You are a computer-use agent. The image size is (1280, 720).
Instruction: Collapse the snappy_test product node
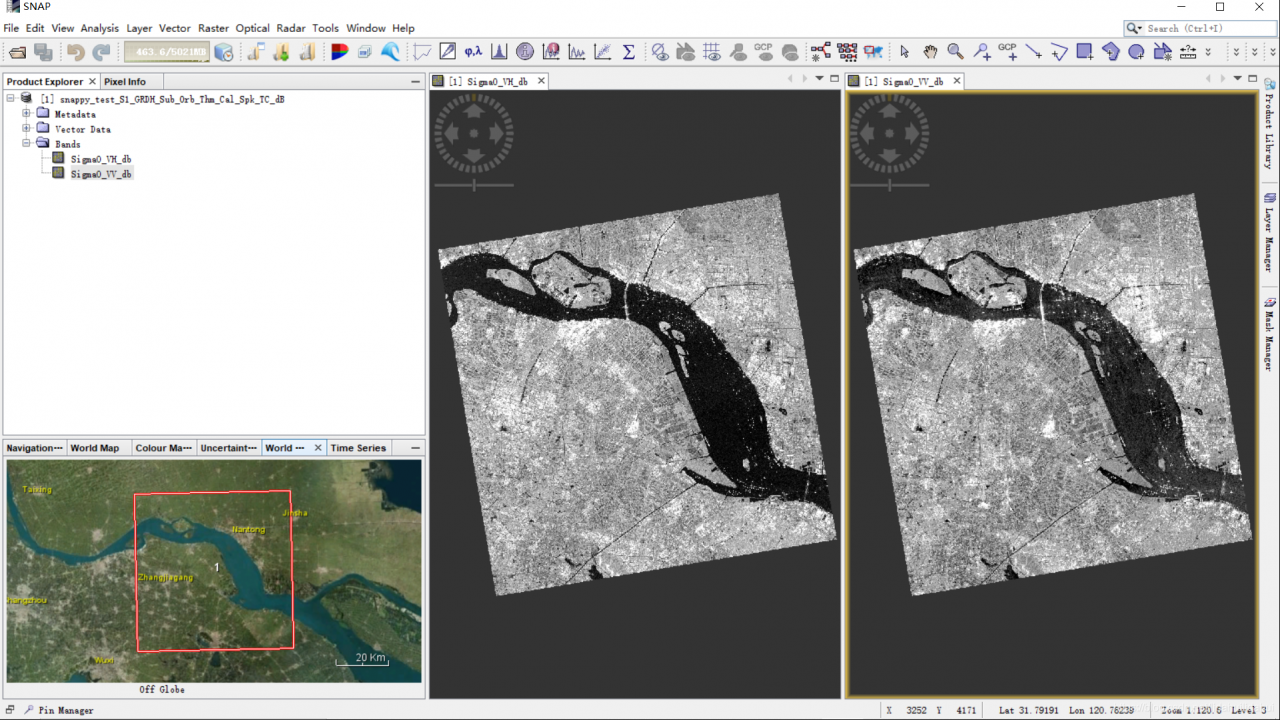pyautogui.click(x=11, y=98)
